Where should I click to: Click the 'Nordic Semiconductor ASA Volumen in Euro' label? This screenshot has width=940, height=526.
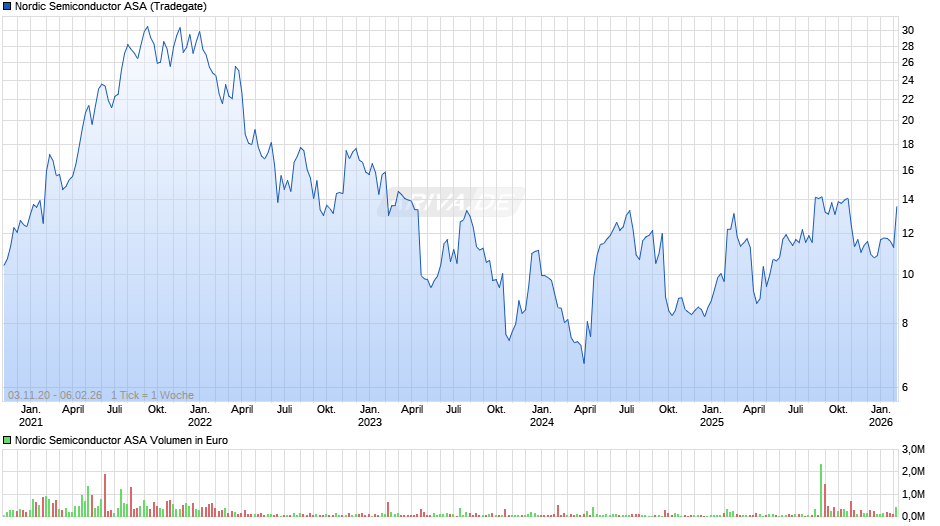[x=121, y=440]
